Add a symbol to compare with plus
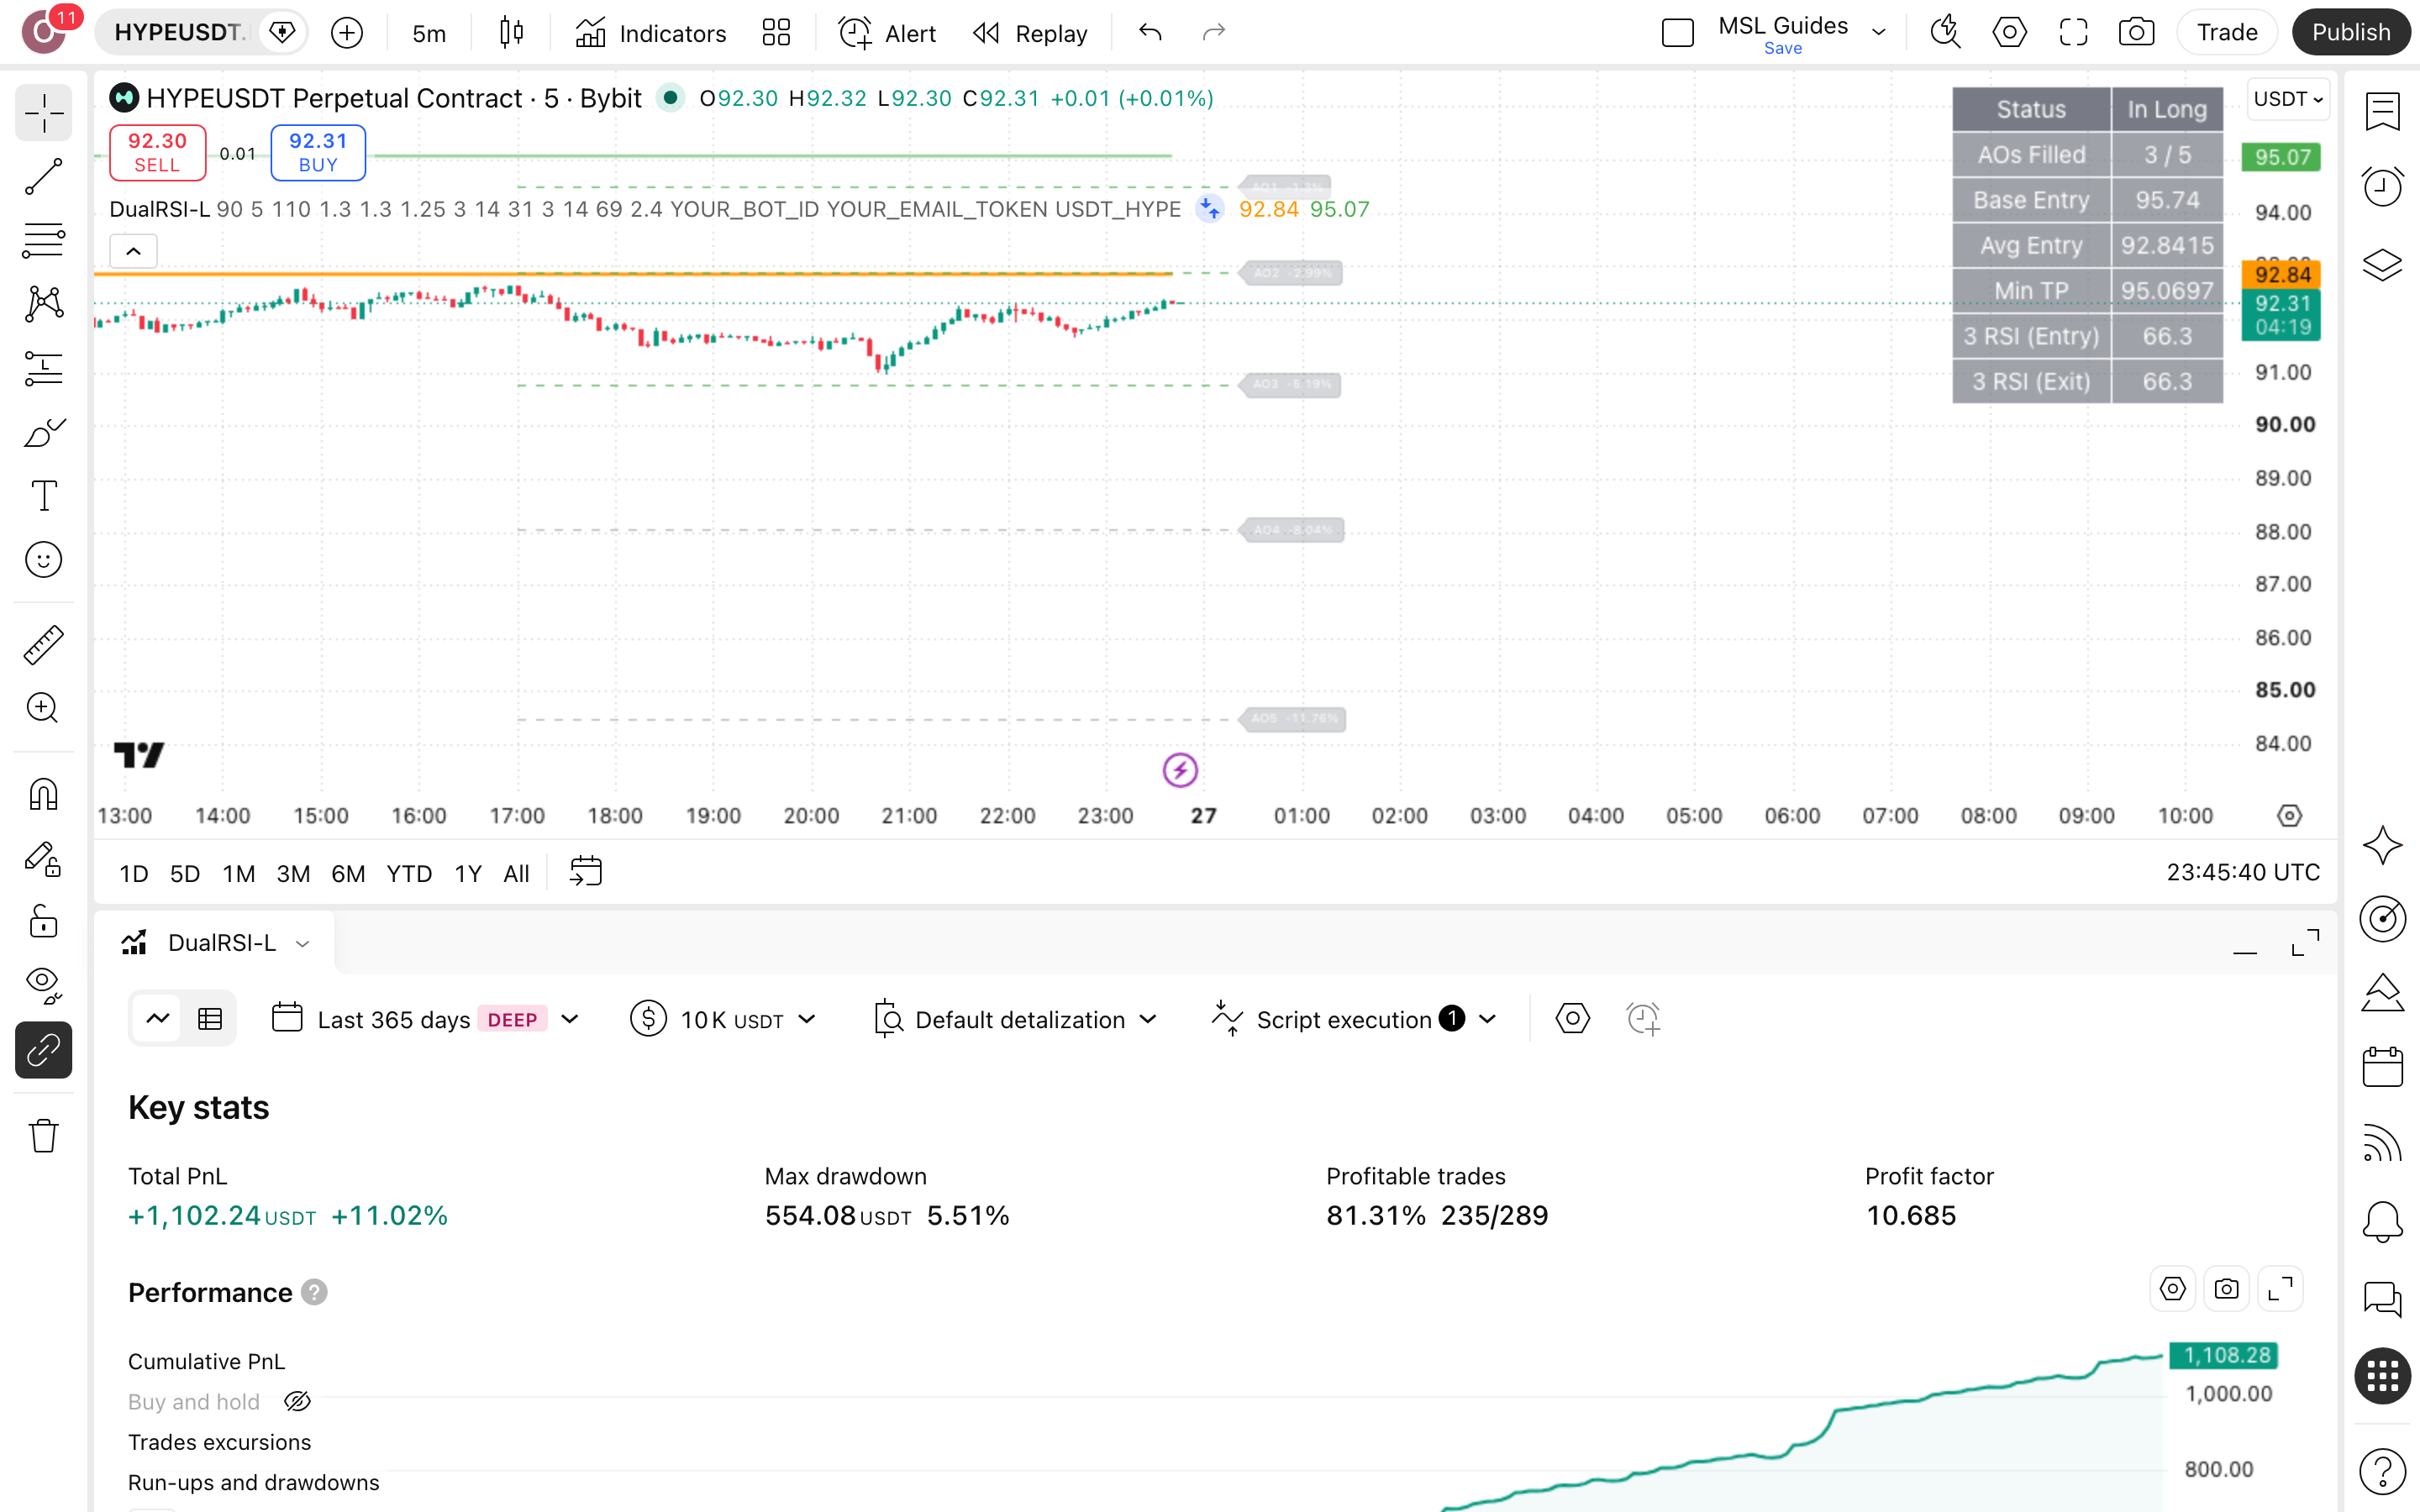This screenshot has height=1512, width=2420. pyautogui.click(x=347, y=33)
